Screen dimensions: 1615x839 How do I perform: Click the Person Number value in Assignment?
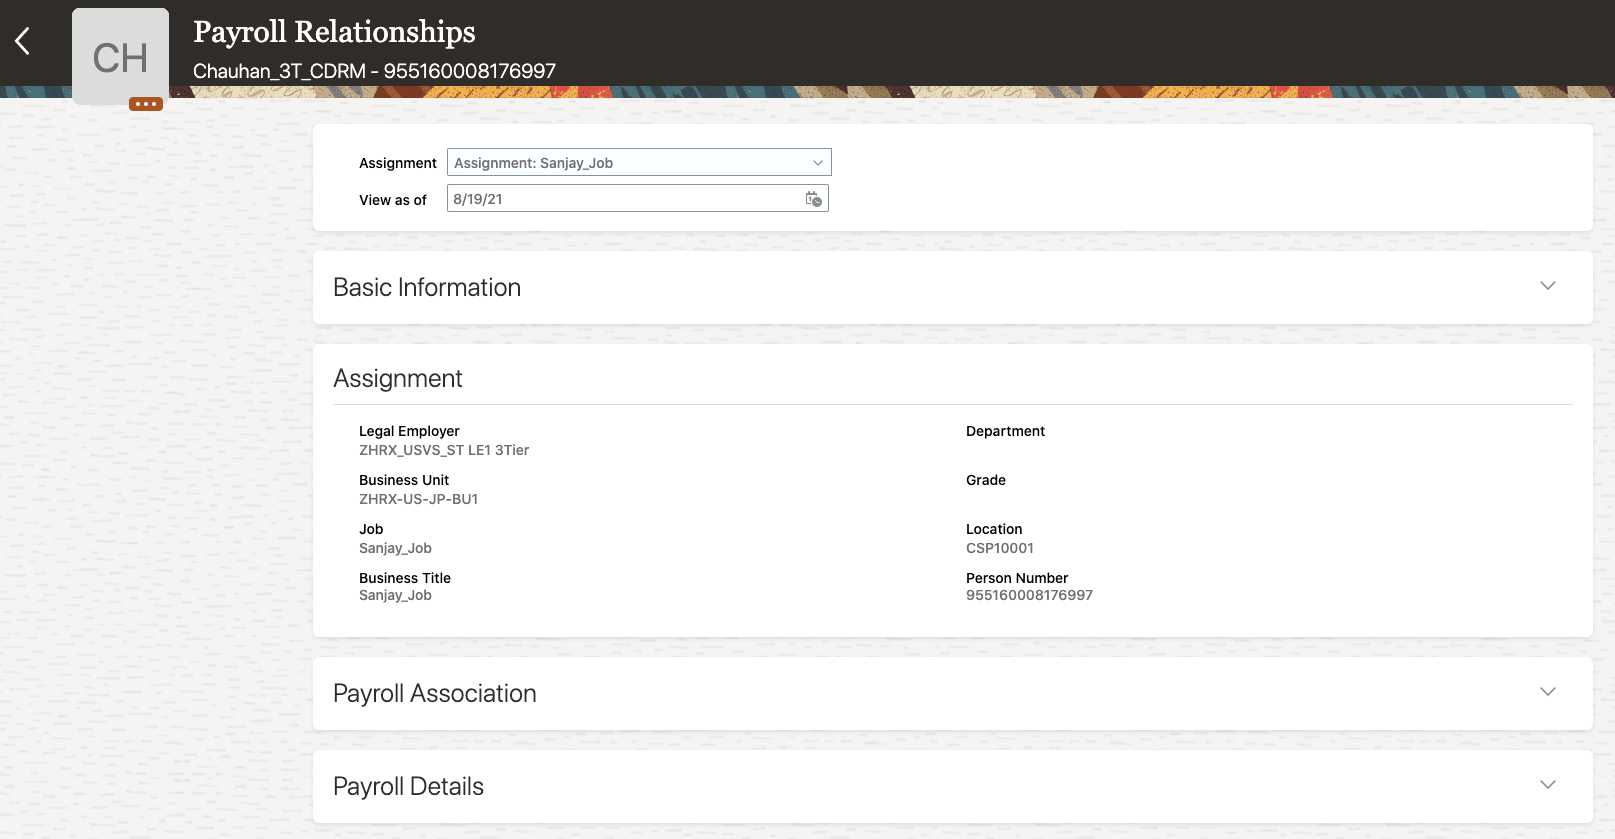(1029, 596)
